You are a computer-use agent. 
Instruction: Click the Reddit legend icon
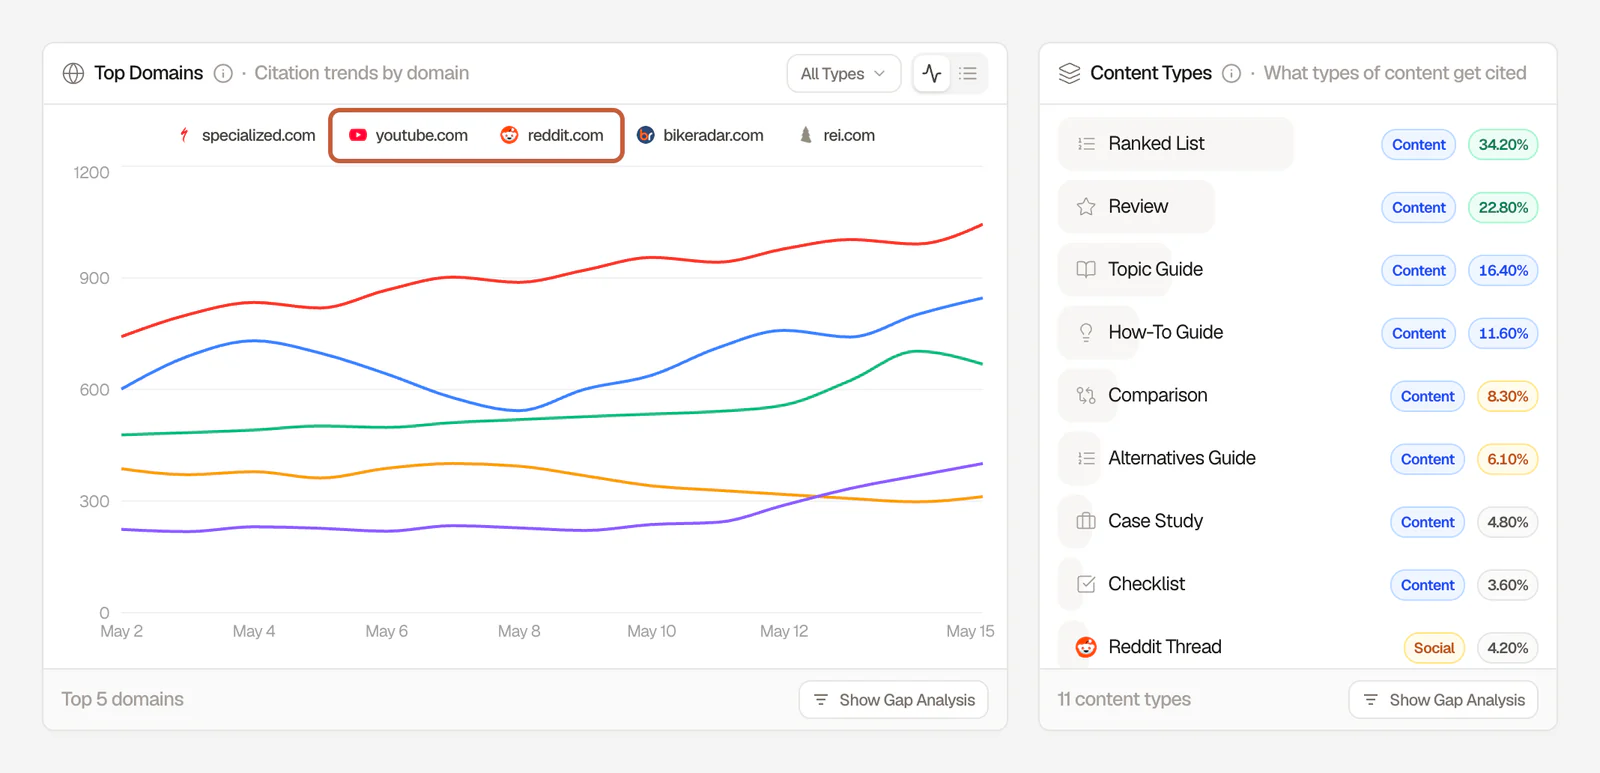tap(509, 135)
